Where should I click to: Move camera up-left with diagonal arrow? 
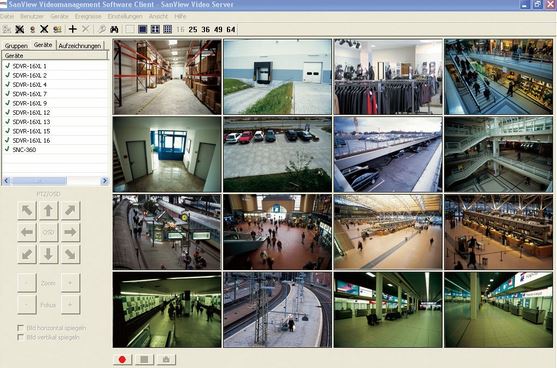[27, 210]
